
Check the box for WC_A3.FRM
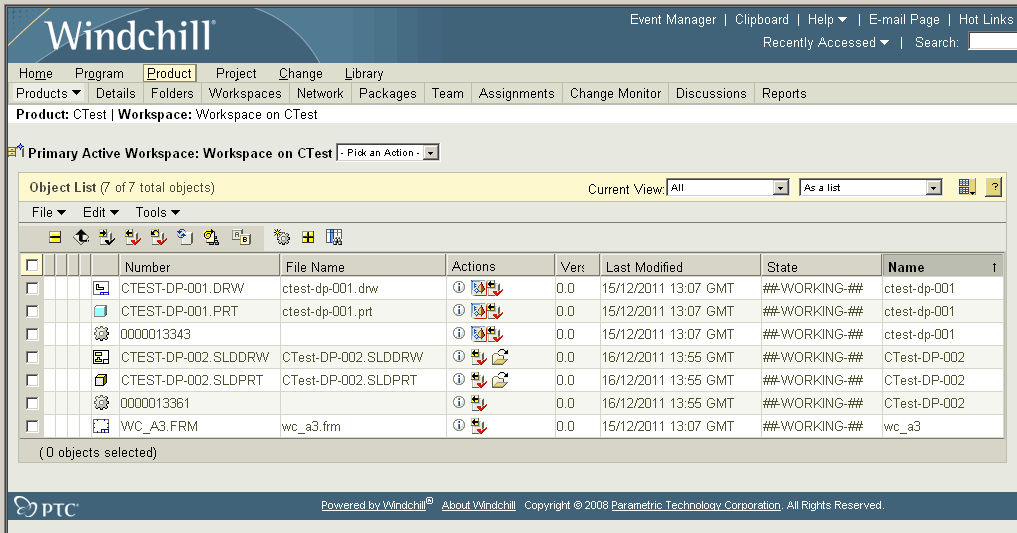[32, 426]
